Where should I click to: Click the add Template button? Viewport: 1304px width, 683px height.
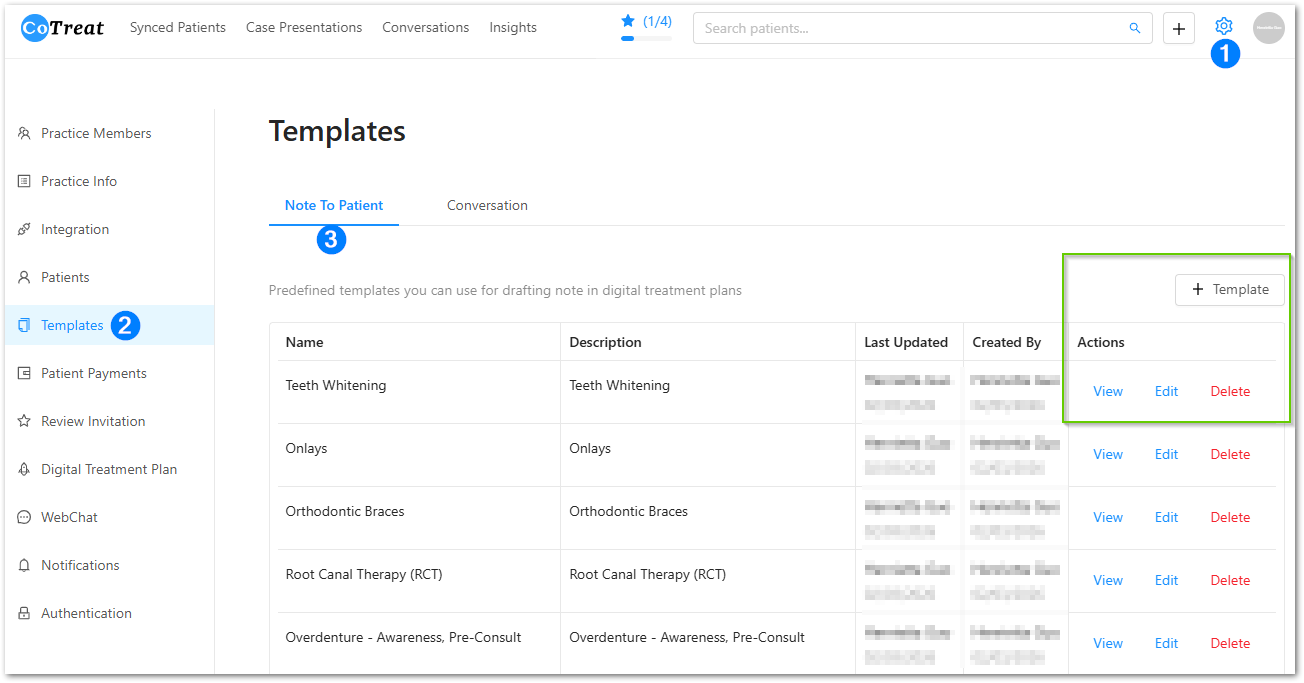click(x=1229, y=290)
